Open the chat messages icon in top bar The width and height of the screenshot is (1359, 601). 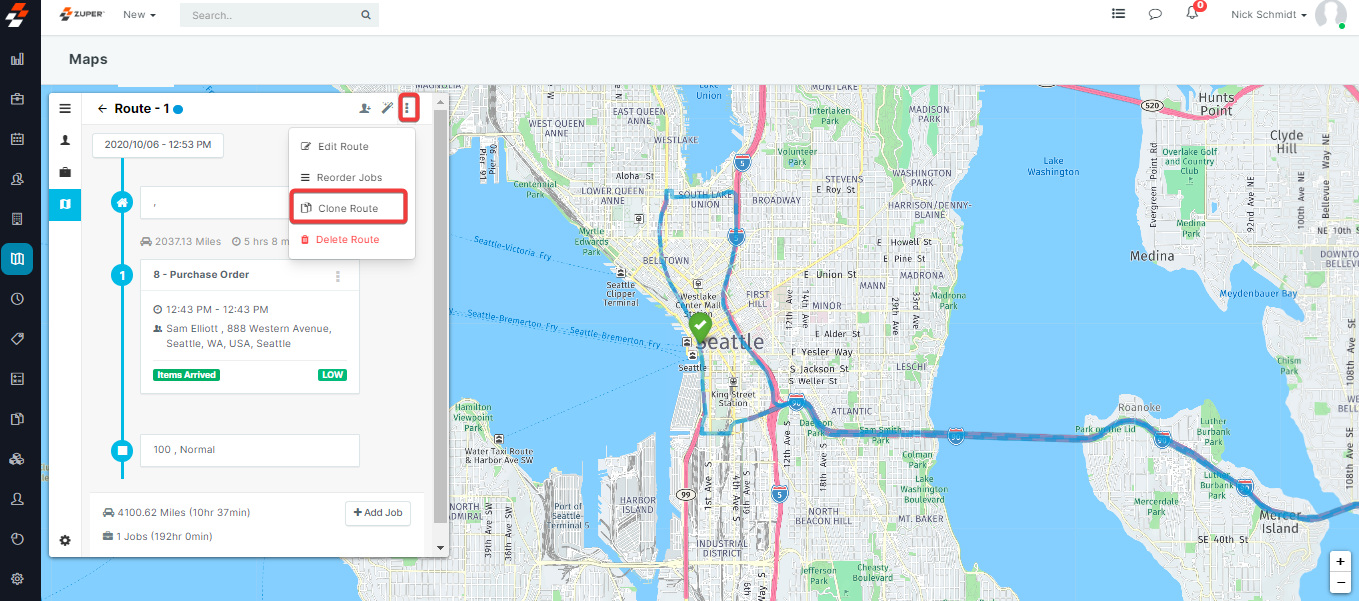(1155, 14)
